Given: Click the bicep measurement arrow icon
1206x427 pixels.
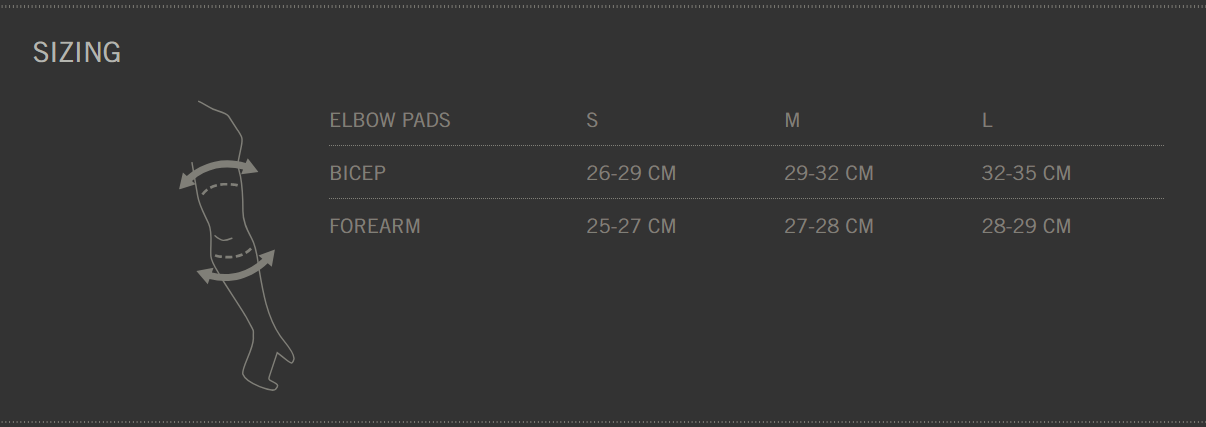Looking at the screenshot, I should click(x=218, y=170).
